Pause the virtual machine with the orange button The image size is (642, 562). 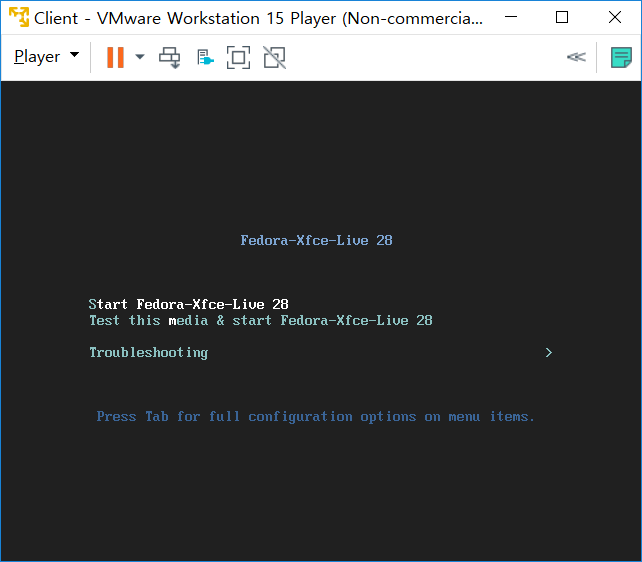click(115, 57)
